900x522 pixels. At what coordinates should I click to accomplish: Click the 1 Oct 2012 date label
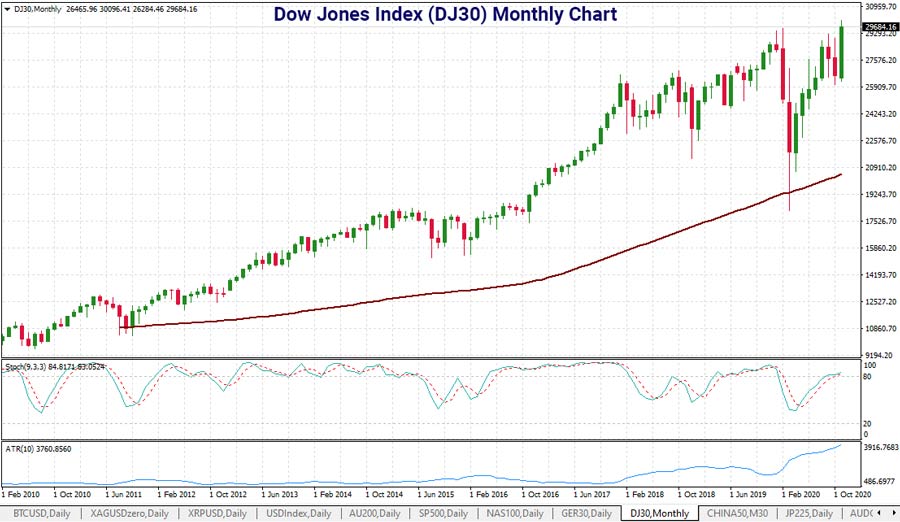pos(228,494)
